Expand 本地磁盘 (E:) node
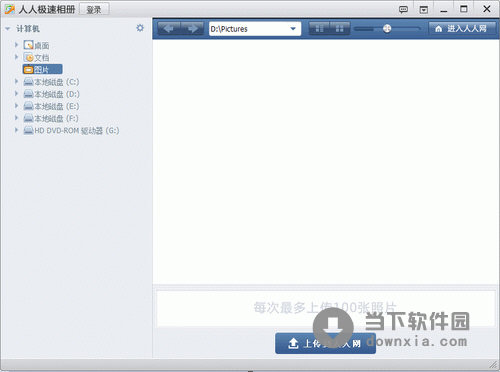 16,106
